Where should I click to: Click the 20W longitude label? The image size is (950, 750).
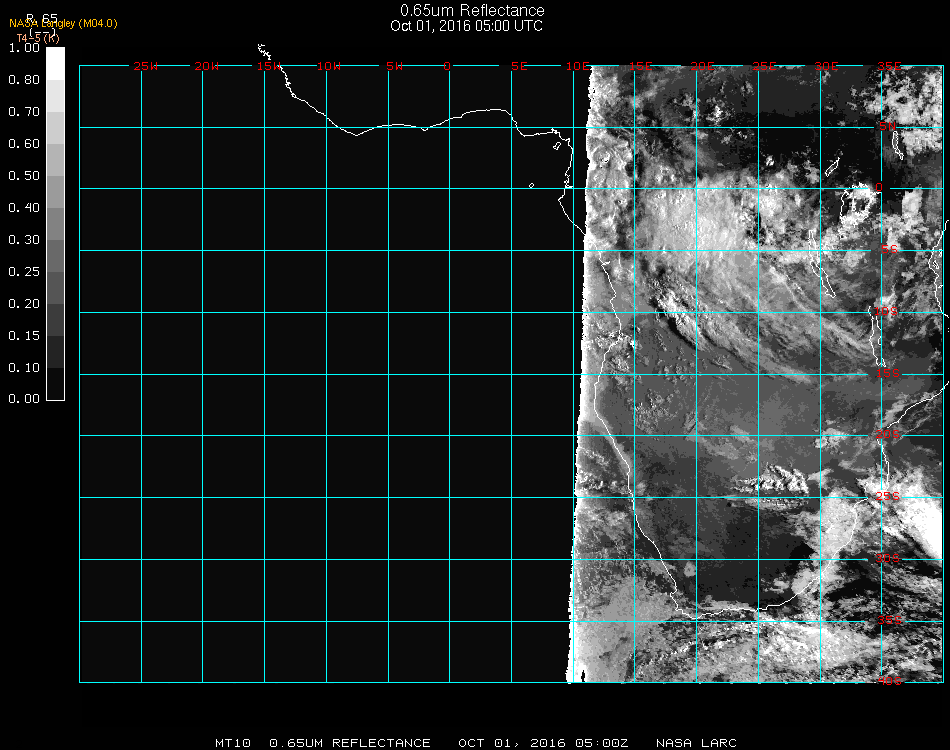tap(207, 66)
